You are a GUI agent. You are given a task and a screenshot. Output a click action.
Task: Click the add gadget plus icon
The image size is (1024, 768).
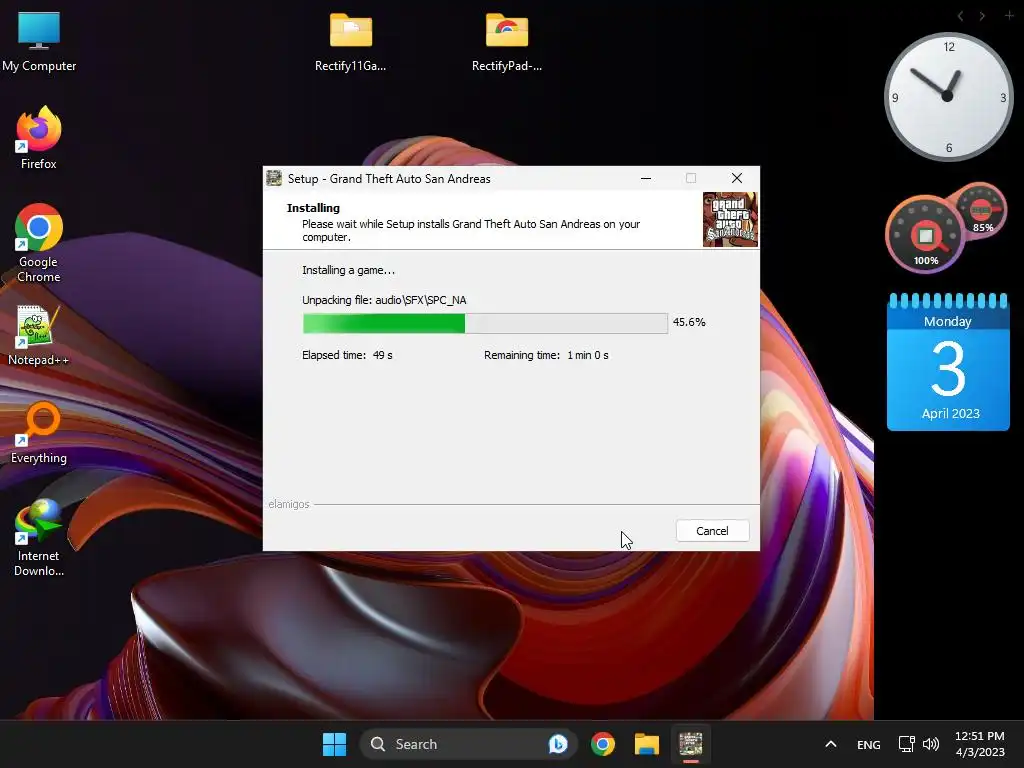pyautogui.click(x=1009, y=15)
